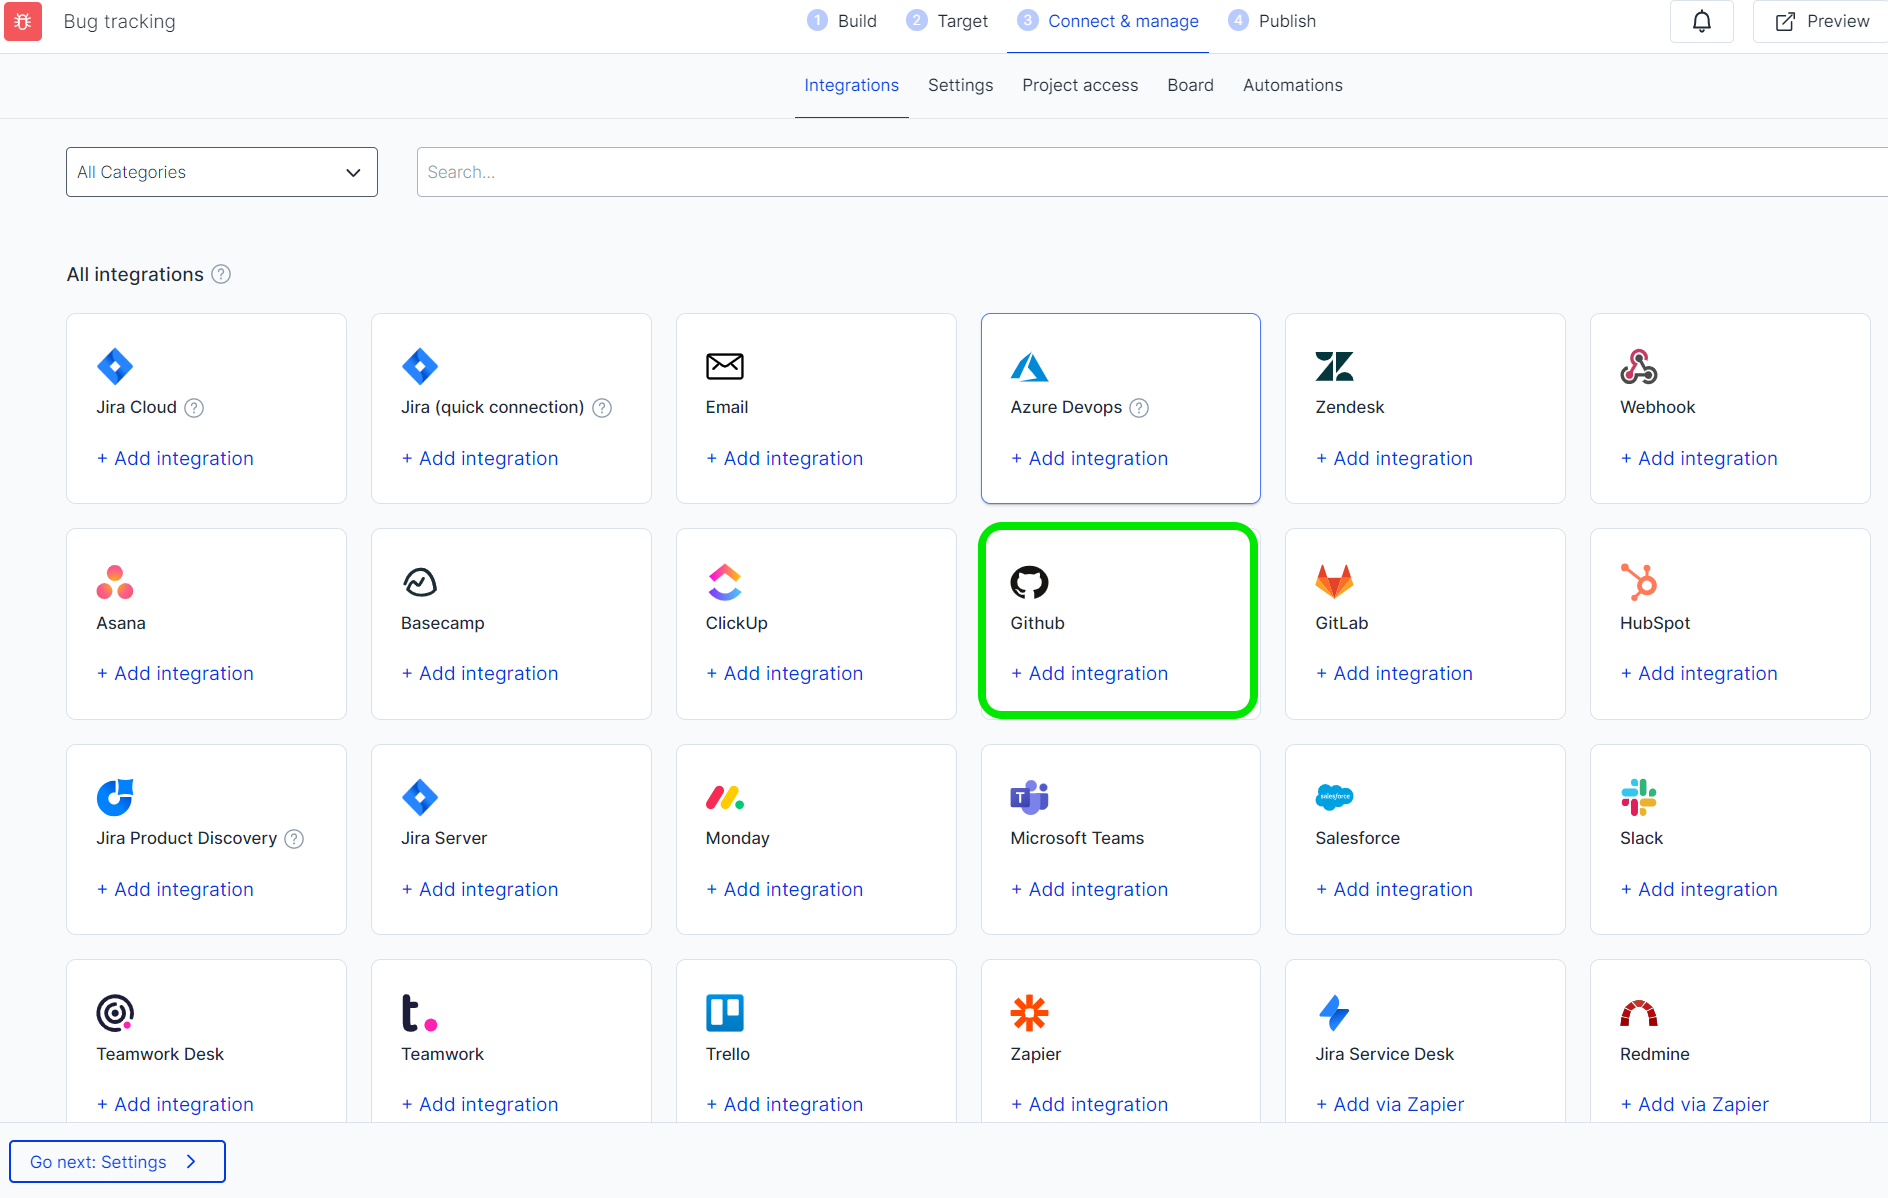The height and width of the screenshot is (1198, 1888).
Task: Click the Salesforce cloud icon
Action: click(x=1334, y=797)
